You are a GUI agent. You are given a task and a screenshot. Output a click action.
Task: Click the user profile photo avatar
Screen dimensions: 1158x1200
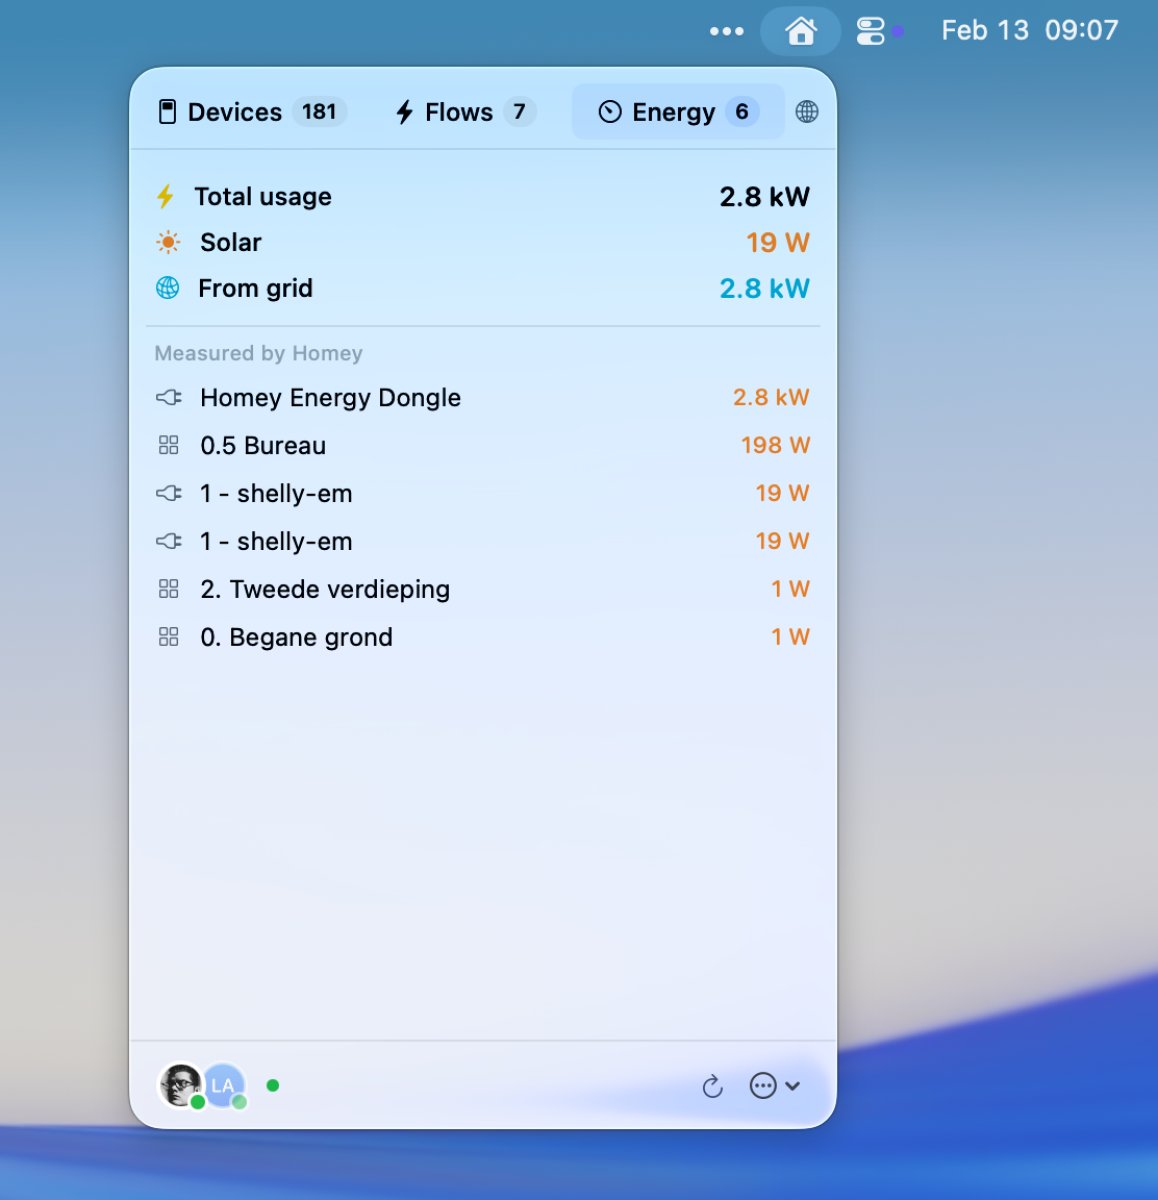180,1084
